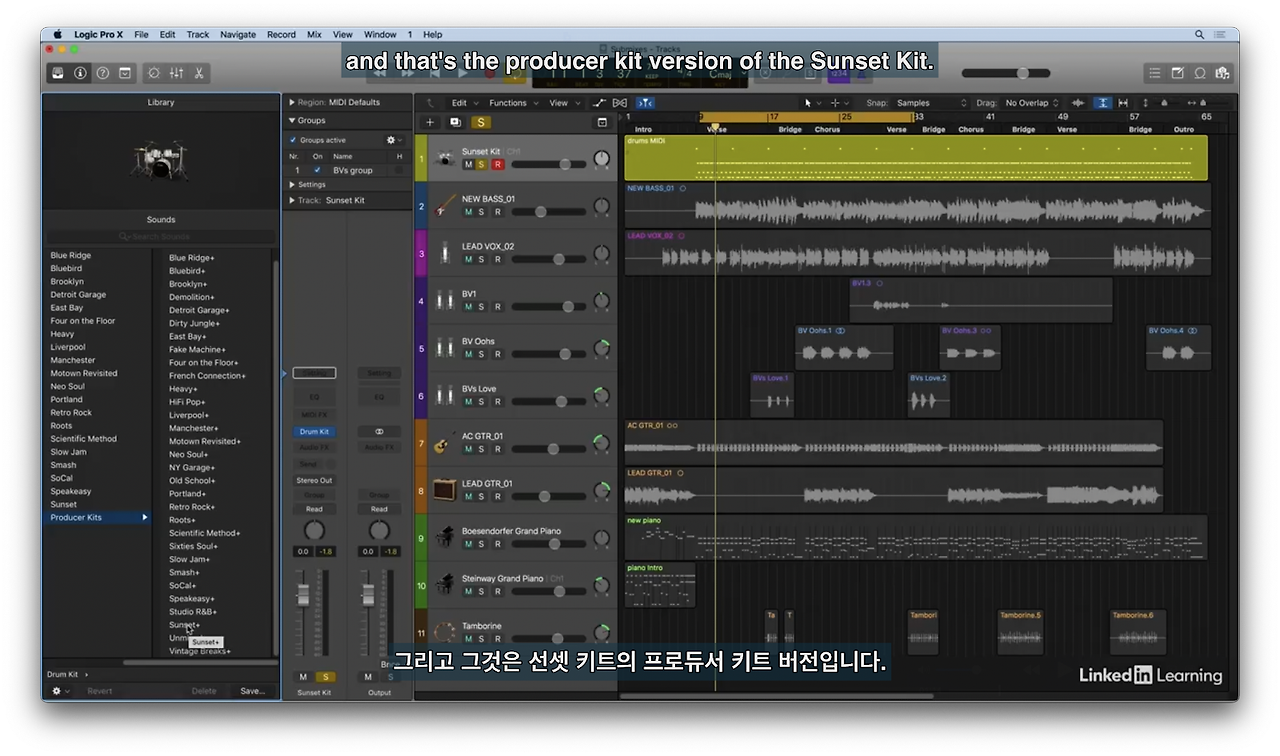Viewport: 1280px width, 756px height.
Task: Click the Stereo Out output slot
Action: pyautogui.click(x=314, y=480)
